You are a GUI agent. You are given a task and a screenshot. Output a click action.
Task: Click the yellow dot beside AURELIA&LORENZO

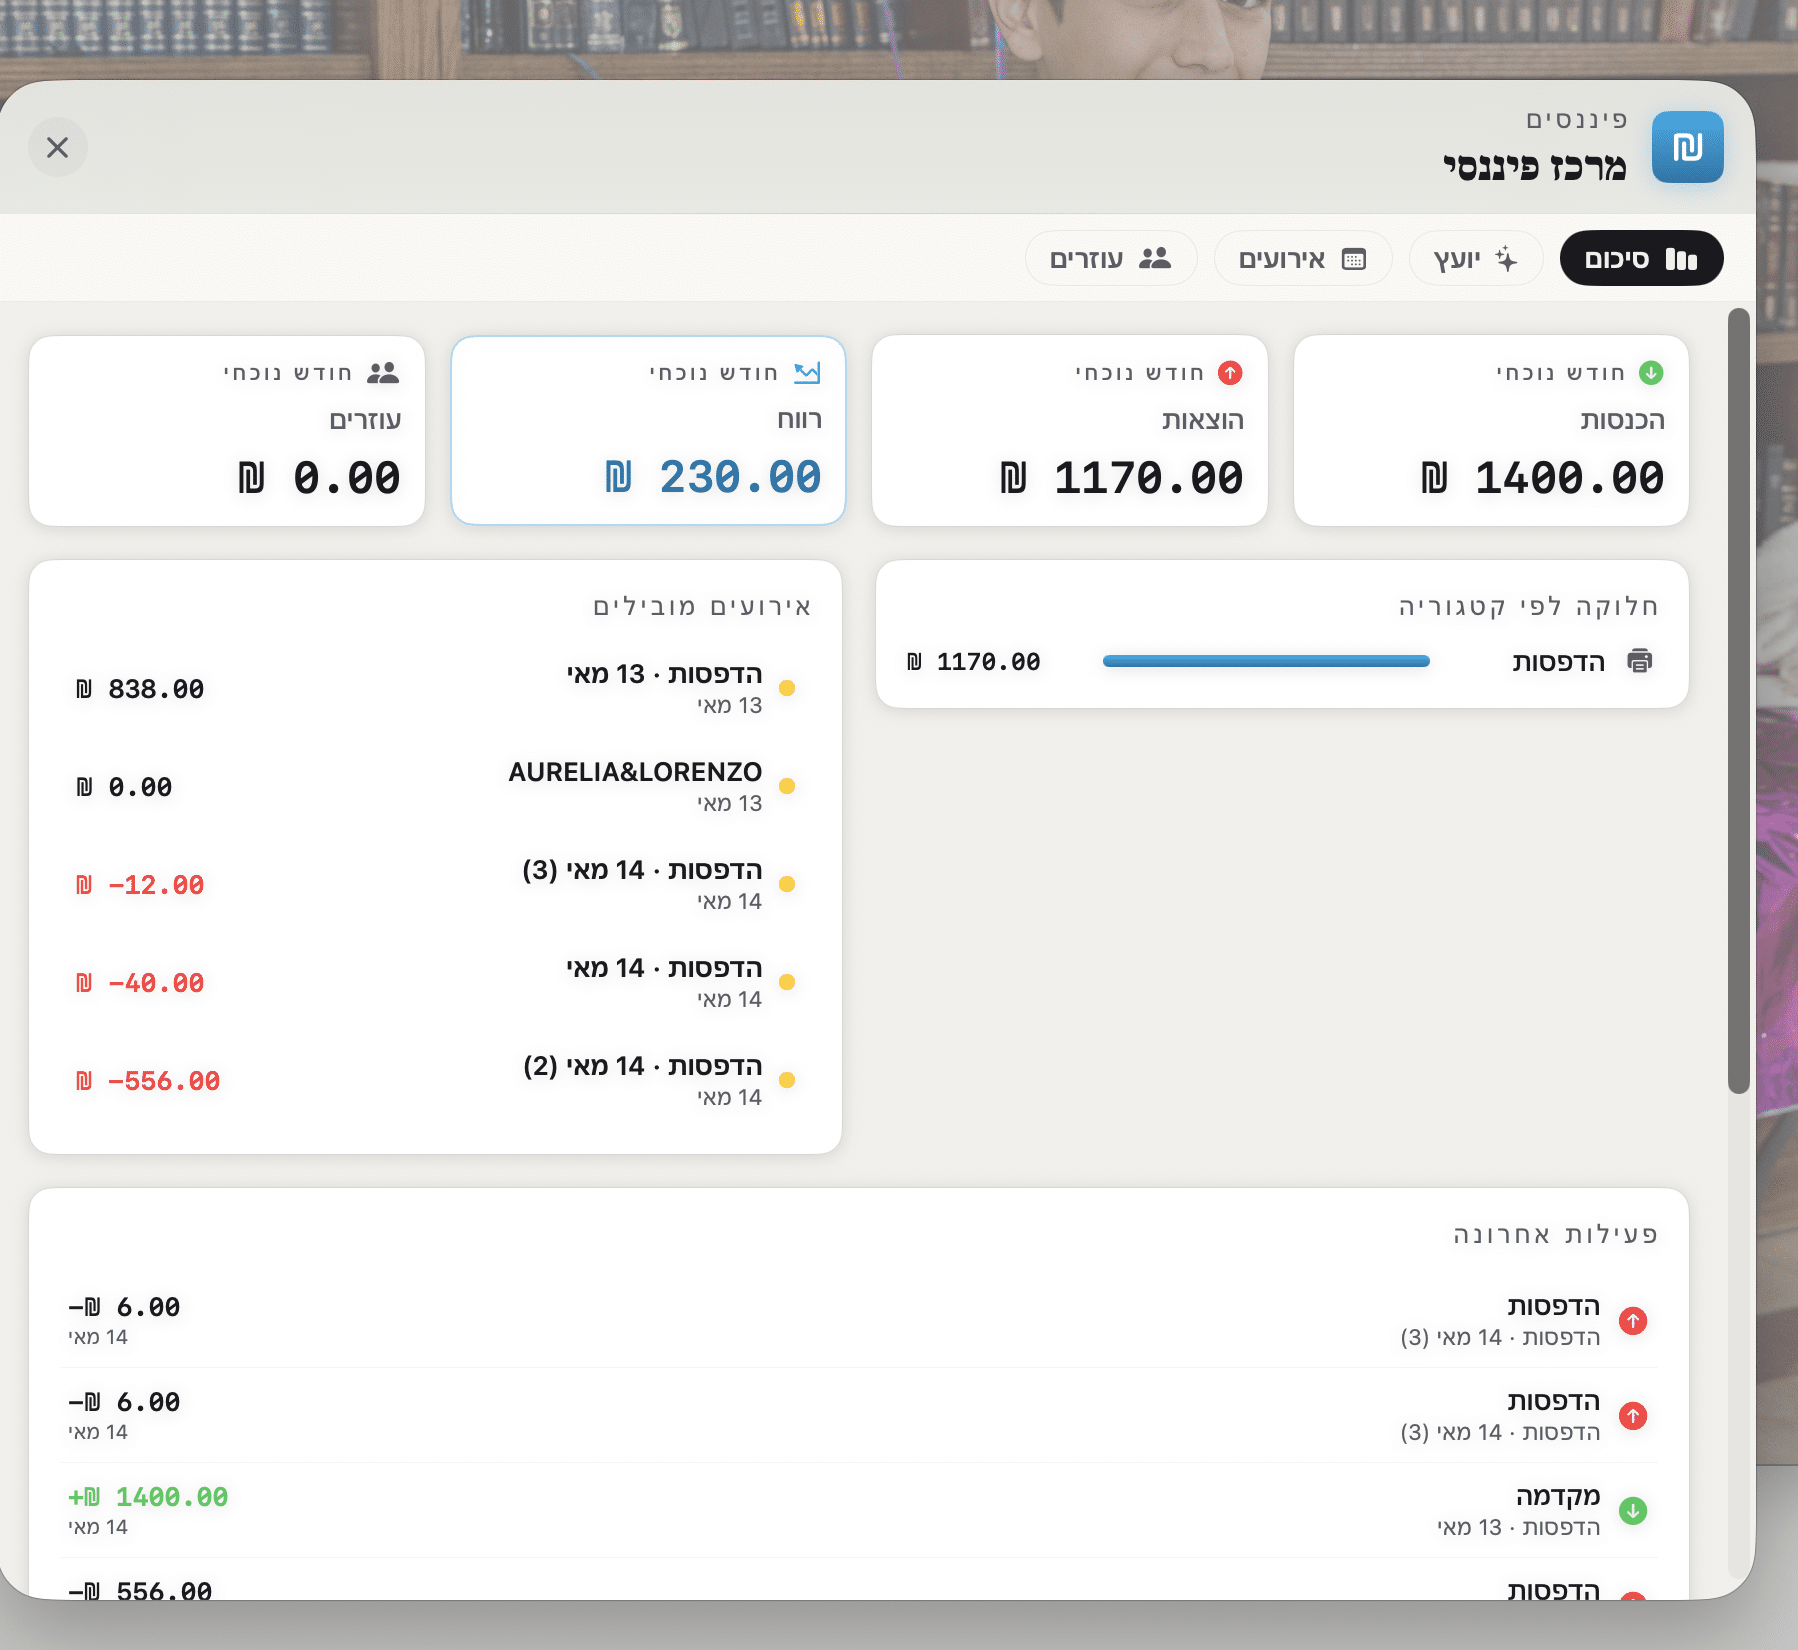coord(787,786)
